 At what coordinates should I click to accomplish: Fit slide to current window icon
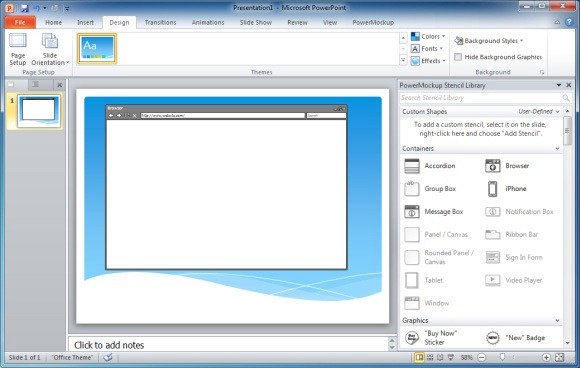560,357
